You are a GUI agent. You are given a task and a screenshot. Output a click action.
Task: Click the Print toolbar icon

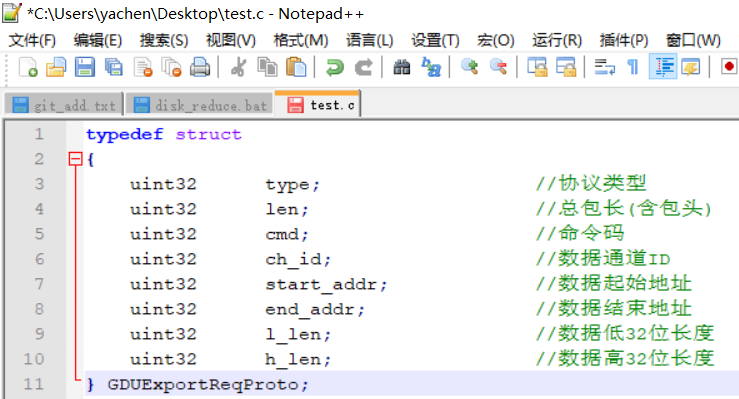(200, 67)
